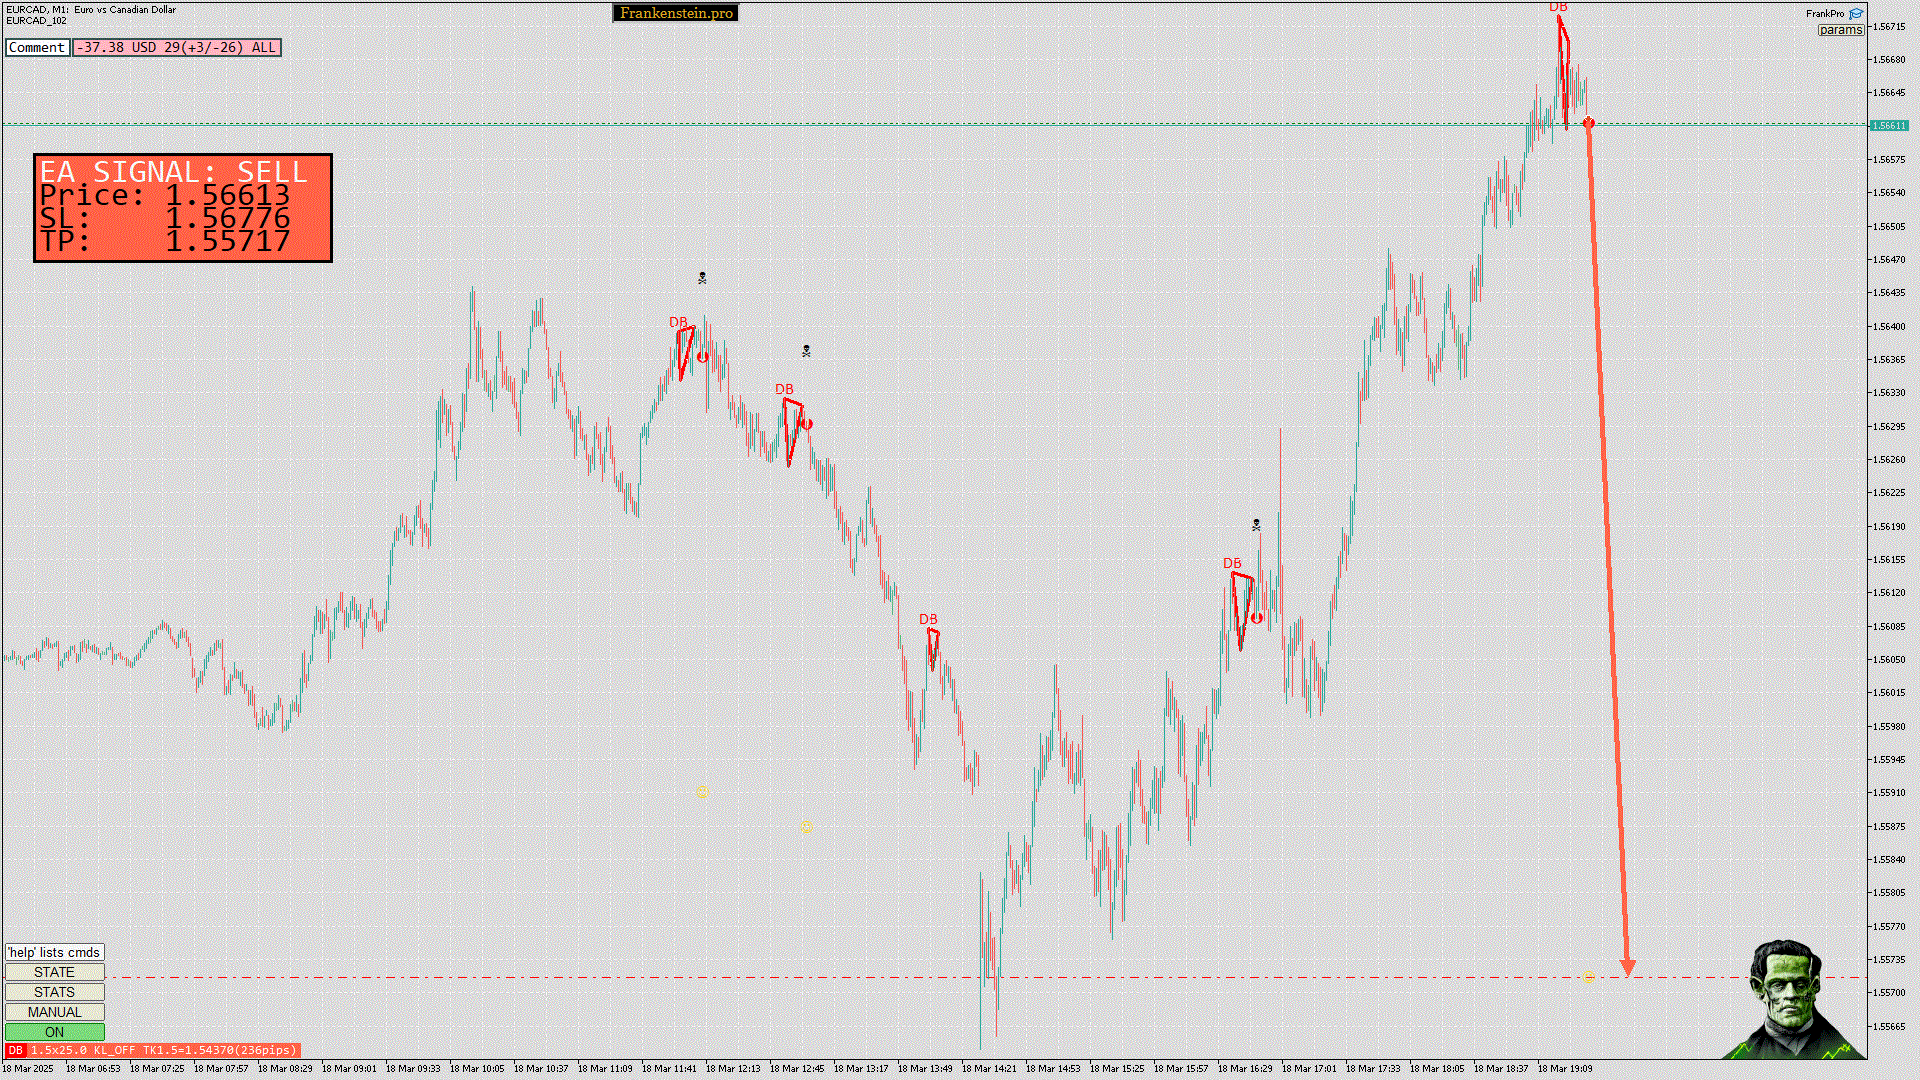The image size is (1920, 1080).
Task: Click the -37.38 USD profit summary label
Action: [x=177, y=47]
